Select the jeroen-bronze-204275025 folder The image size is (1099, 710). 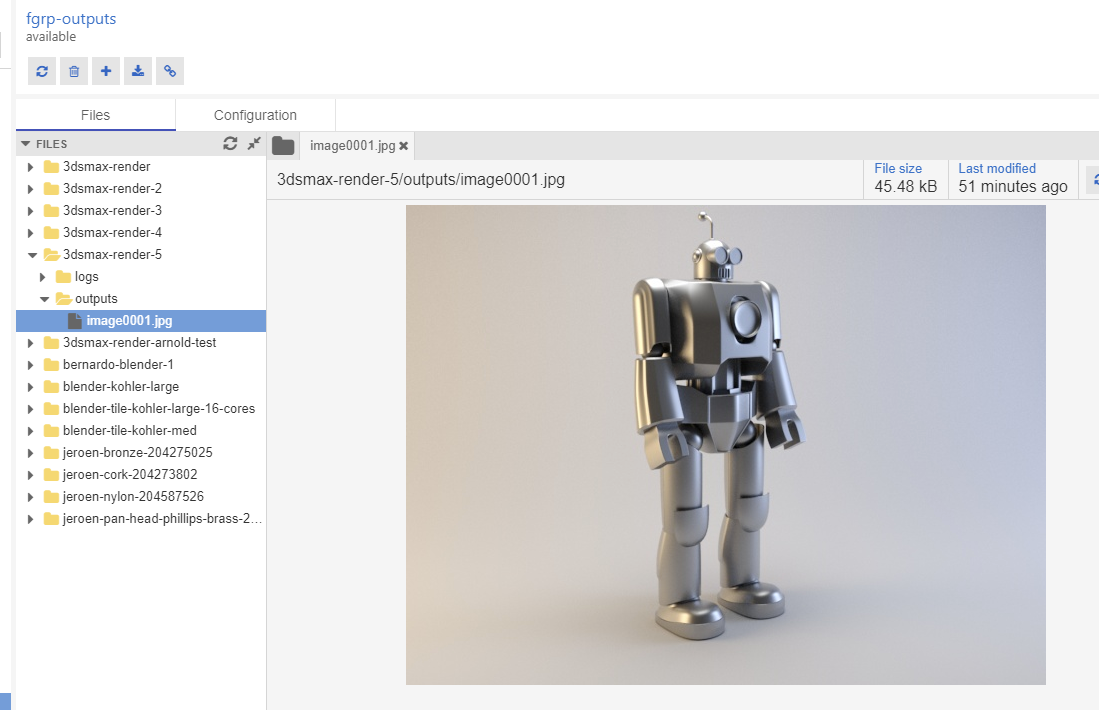[x=137, y=453]
